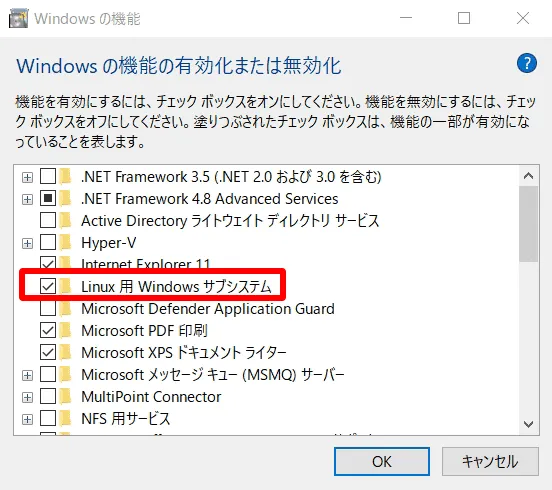The height and width of the screenshot is (490, 552).
Task: Select .NET Framework 4.8 Advanced Services label
Action: coord(209,199)
